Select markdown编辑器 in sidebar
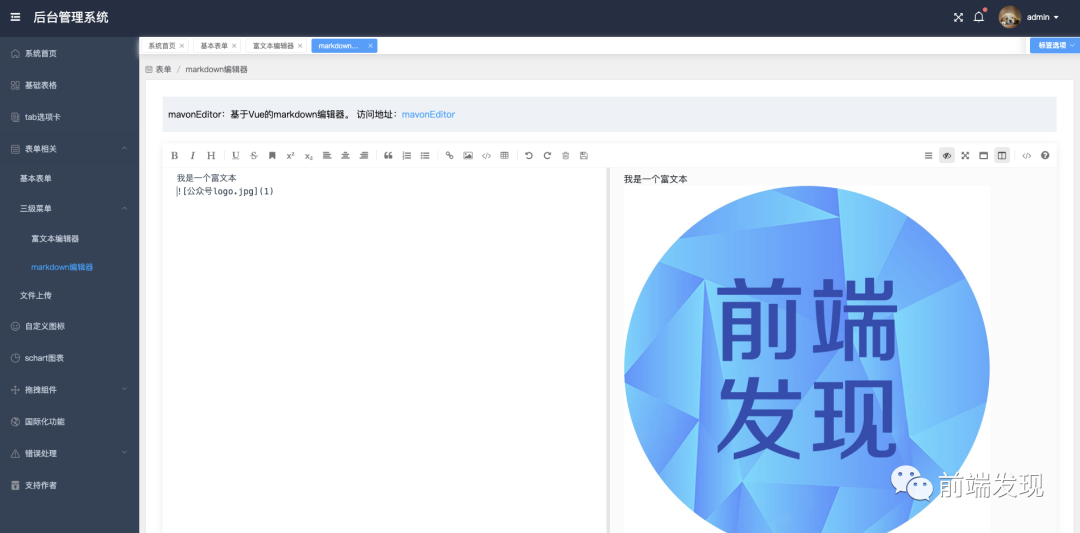The height and width of the screenshot is (533, 1080). [x=69, y=267]
